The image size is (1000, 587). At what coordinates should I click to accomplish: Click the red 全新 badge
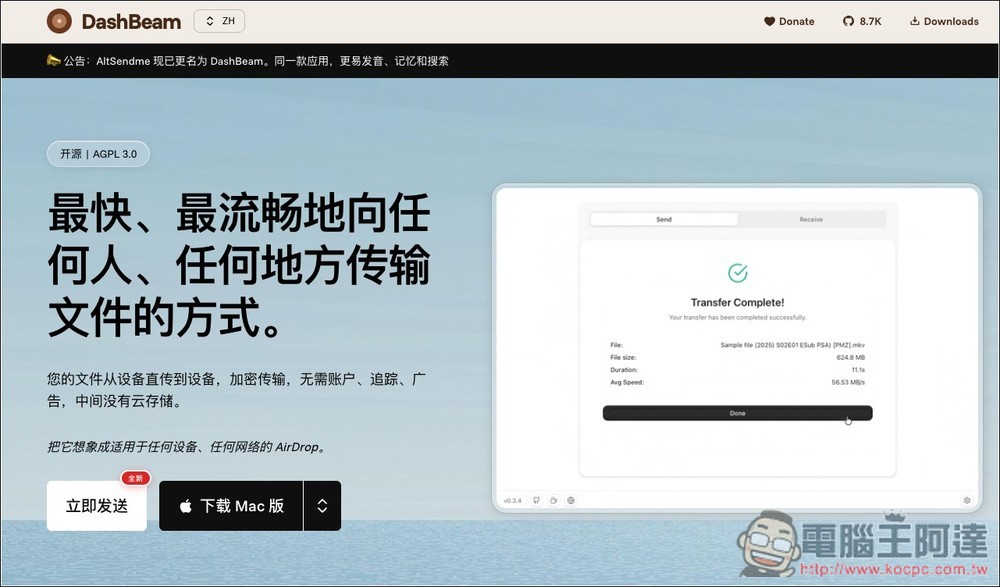[135, 478]
